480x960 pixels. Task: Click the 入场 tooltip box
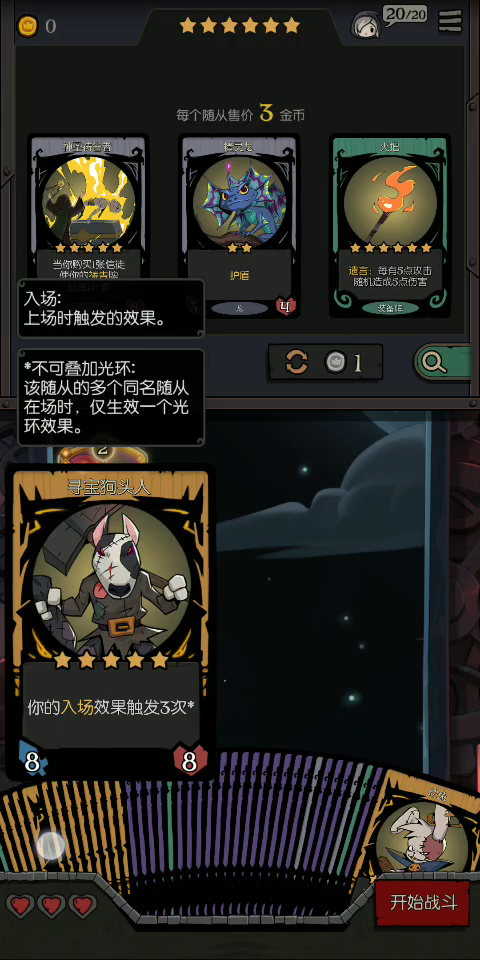pyautogui.click(x=111, y=309)
